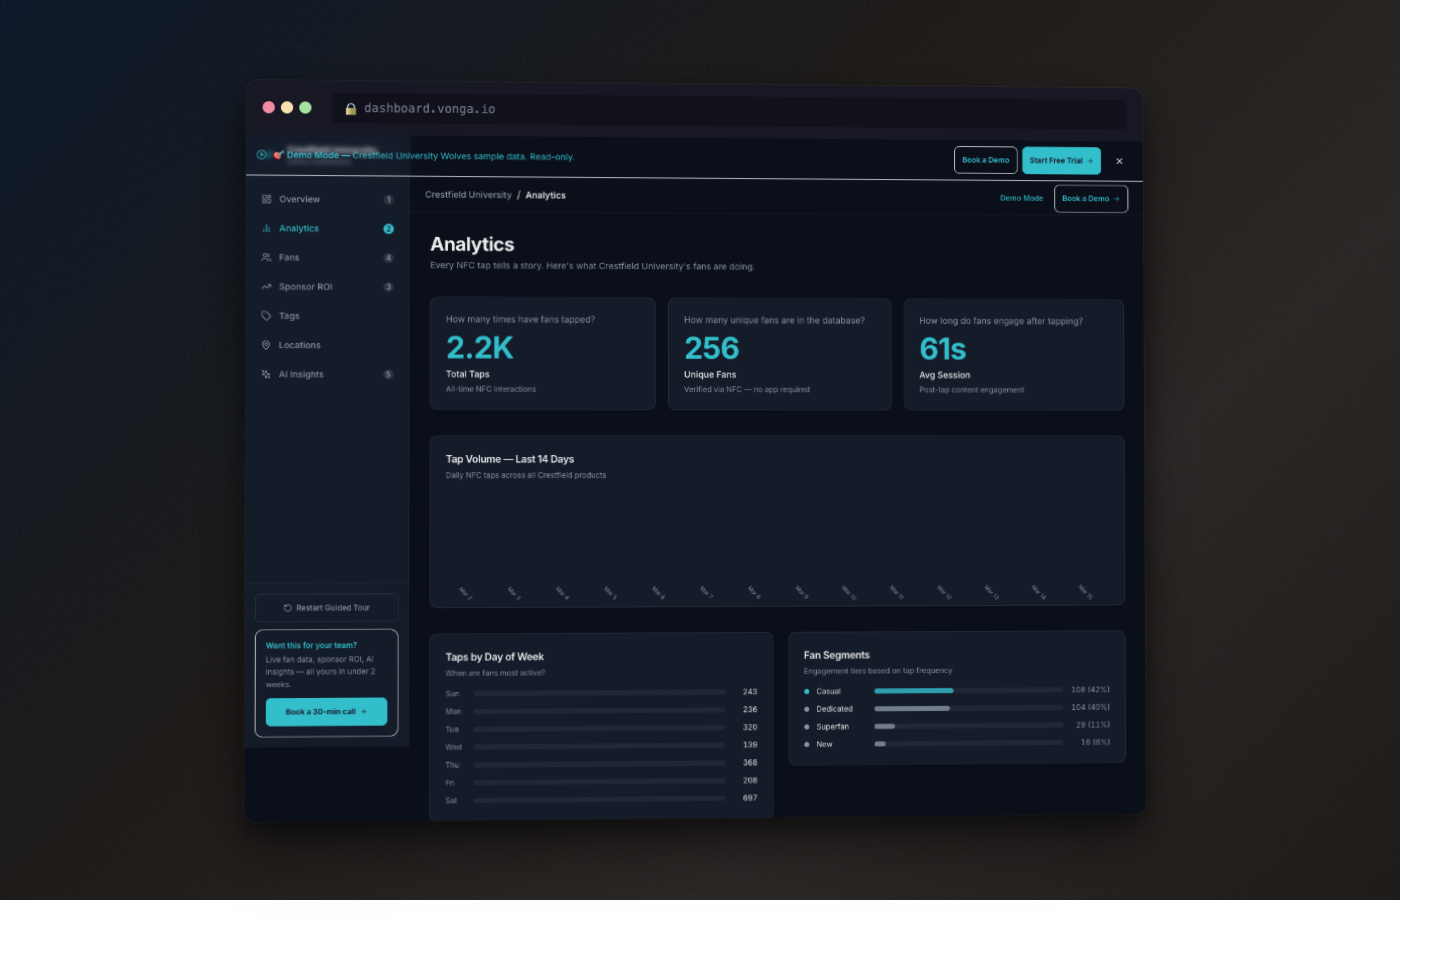Image resolution: width=1429 pixels, height=963 pixels.
Task: Click the padlock icon in the address bar
Action: point(350,108)
